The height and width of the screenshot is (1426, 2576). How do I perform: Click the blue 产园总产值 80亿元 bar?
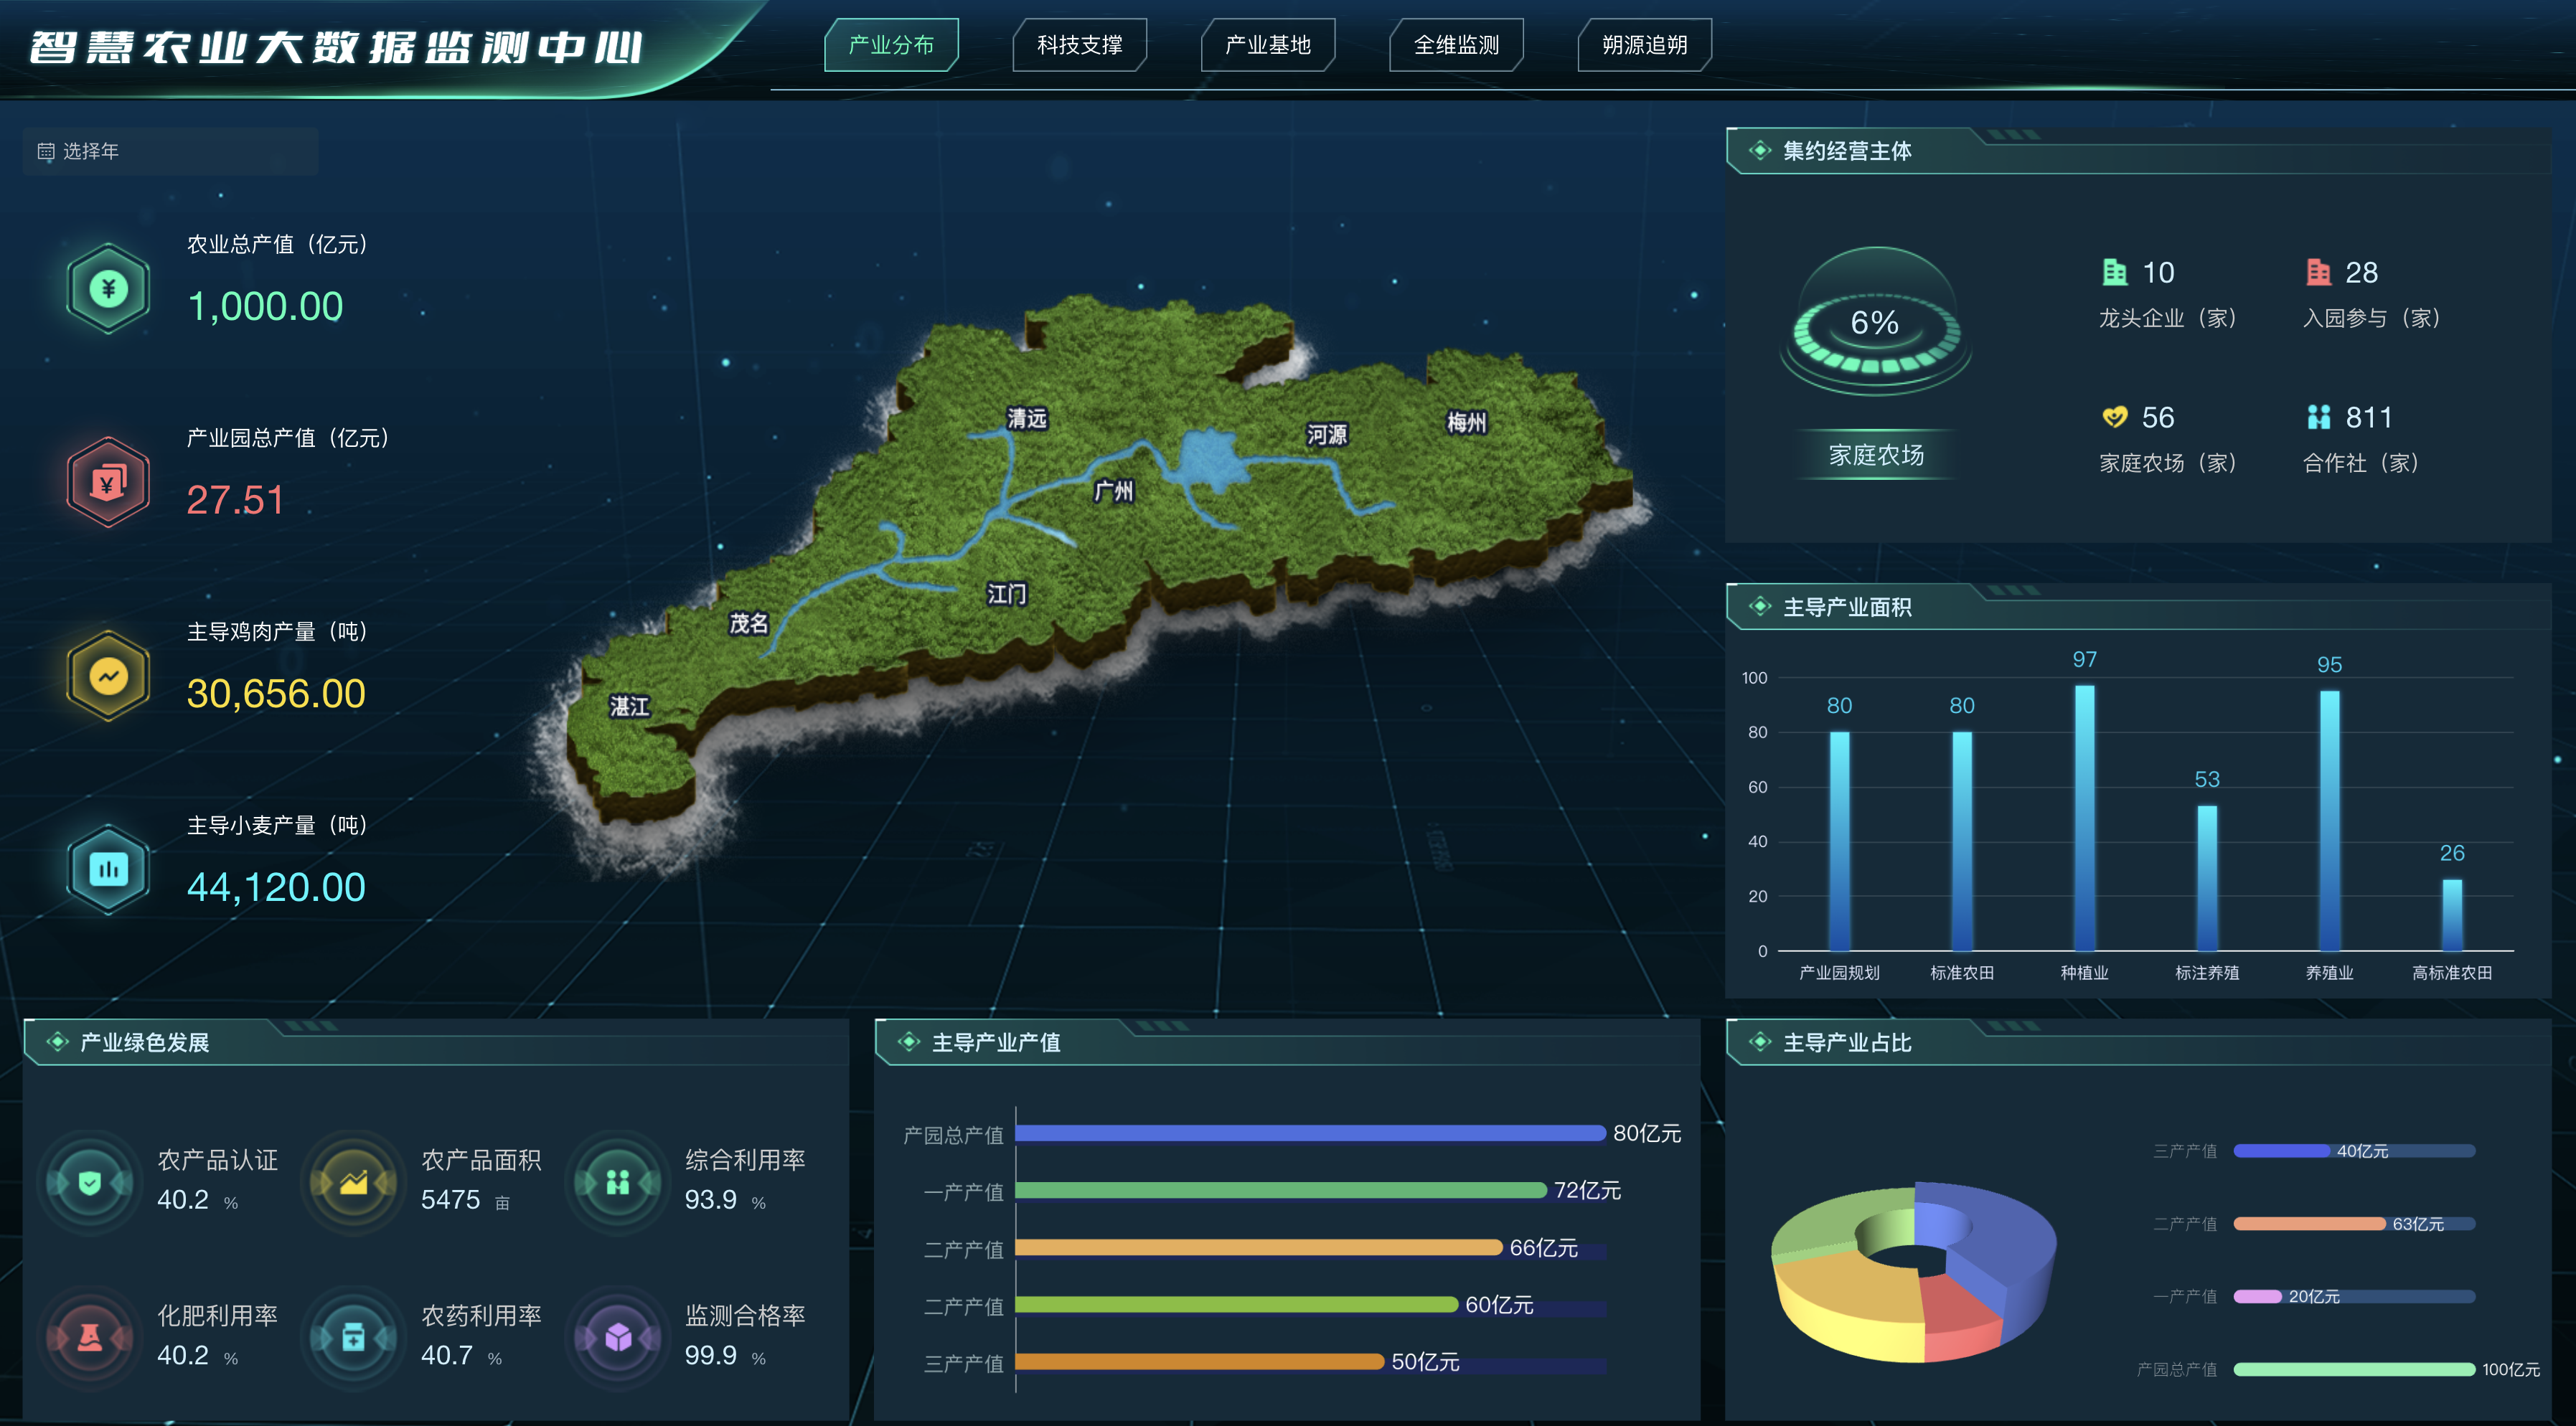point(1310,1133)
